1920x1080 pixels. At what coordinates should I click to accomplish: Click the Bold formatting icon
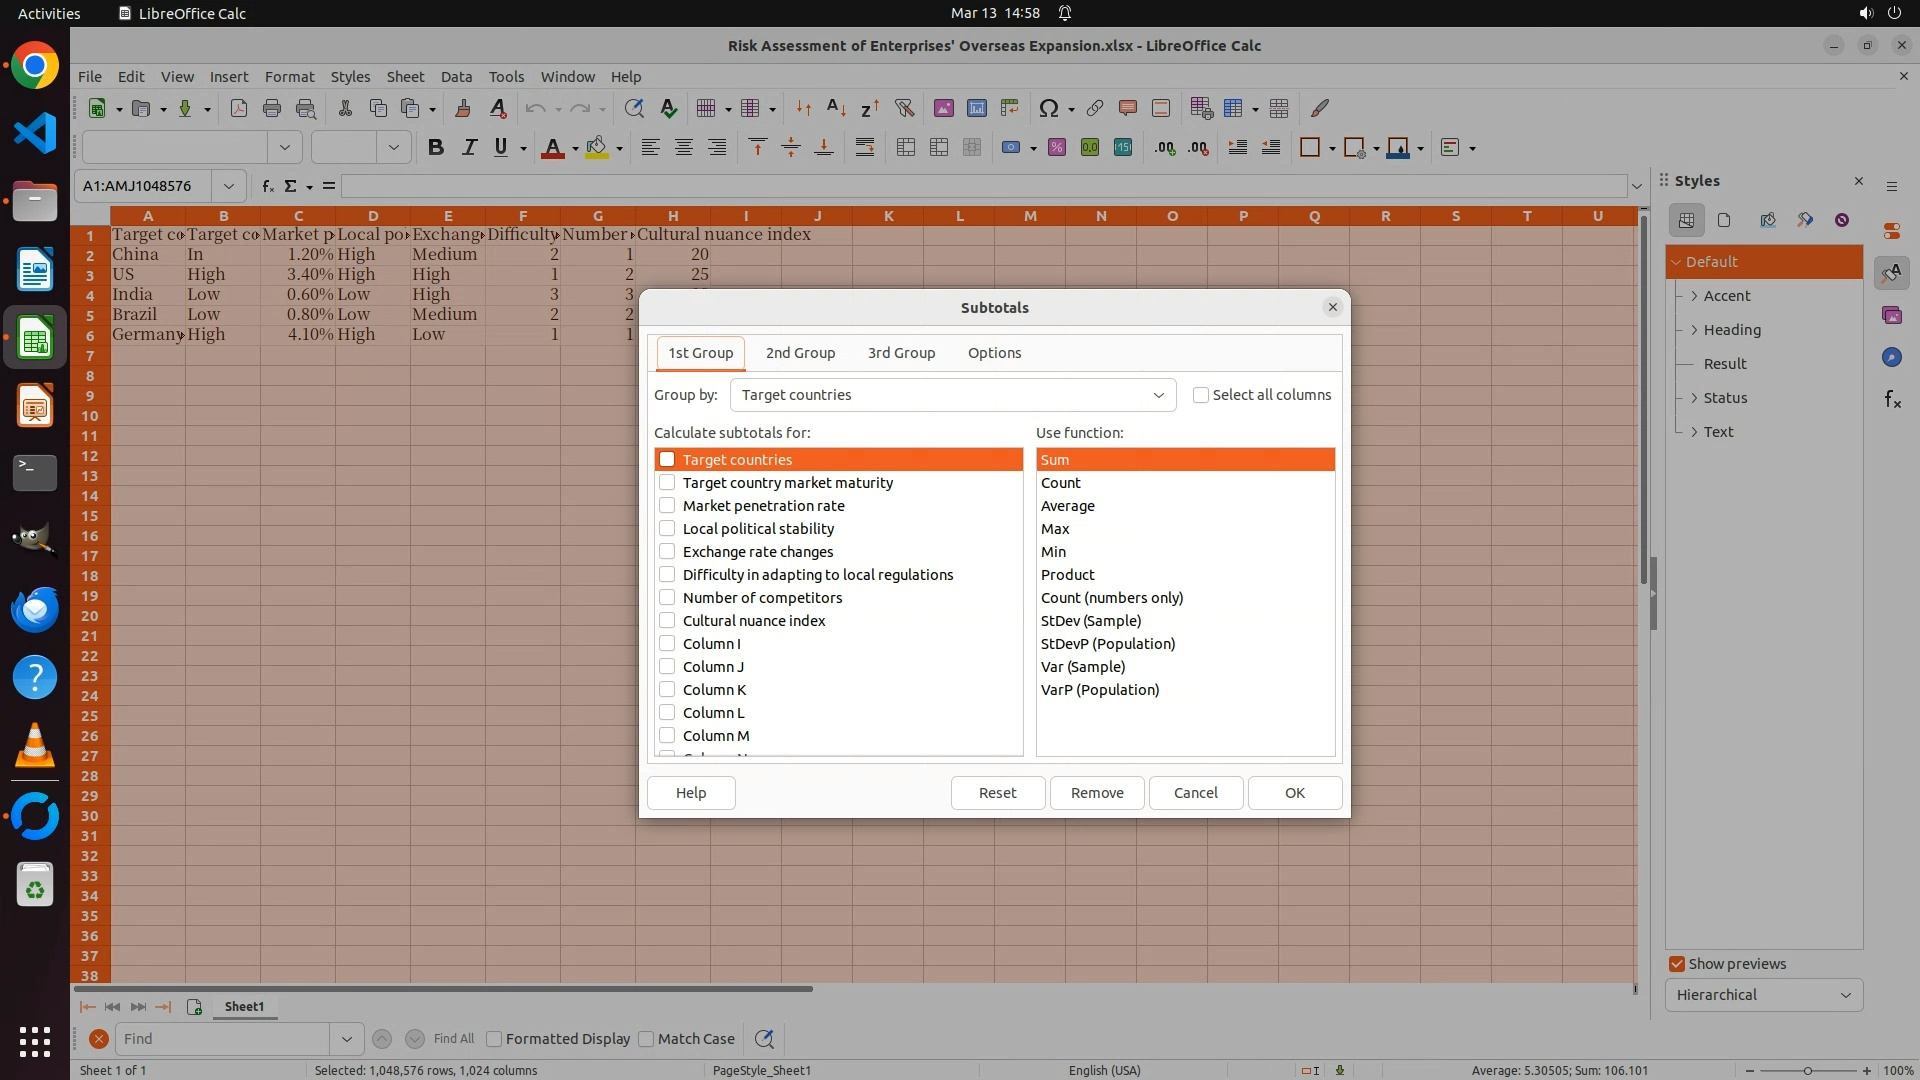435,148
